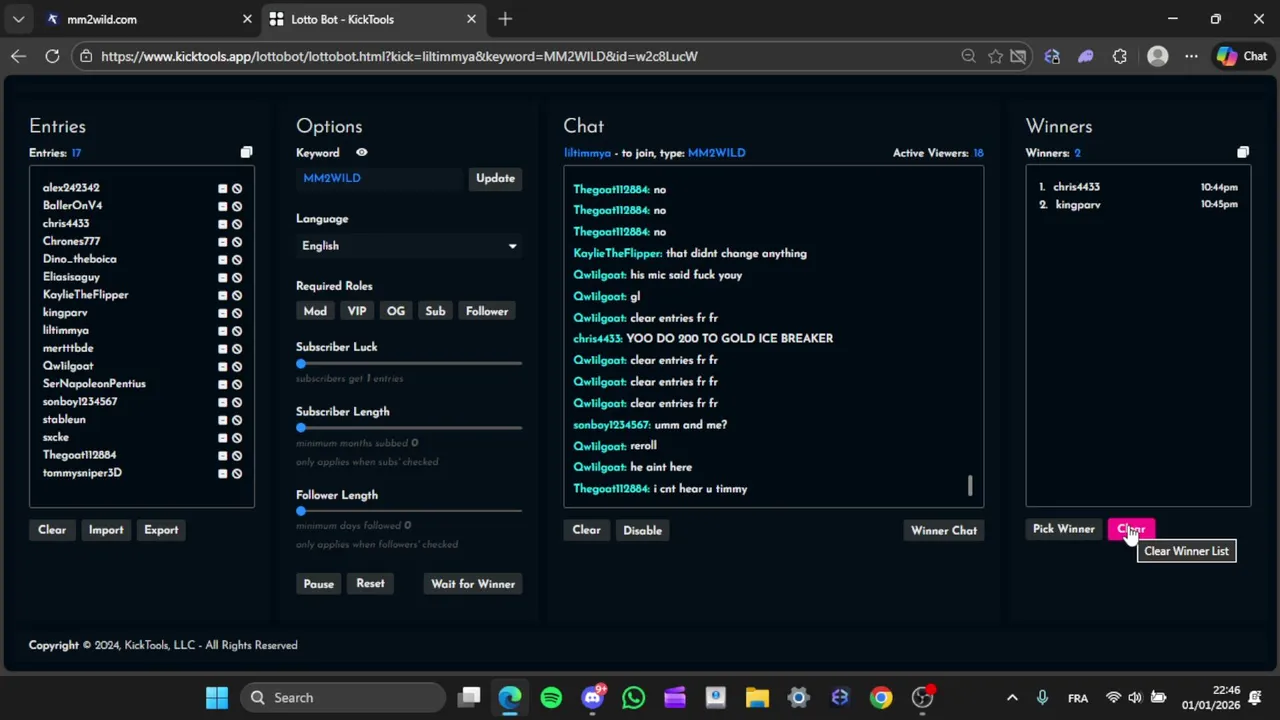Select the Lotto Bot - KickTools tab
This screenshot has width=1280, height=720.
click(x=372, y=19)
